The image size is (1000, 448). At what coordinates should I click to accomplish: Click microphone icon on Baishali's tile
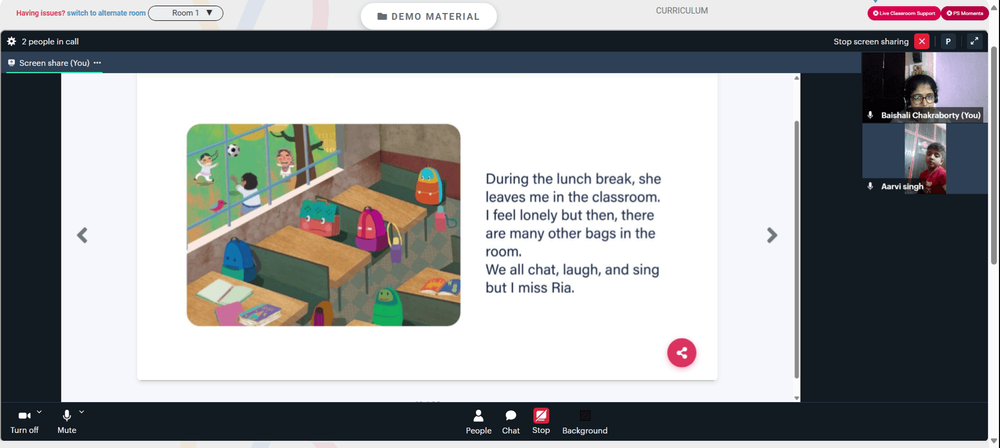[x=870, y=115]
